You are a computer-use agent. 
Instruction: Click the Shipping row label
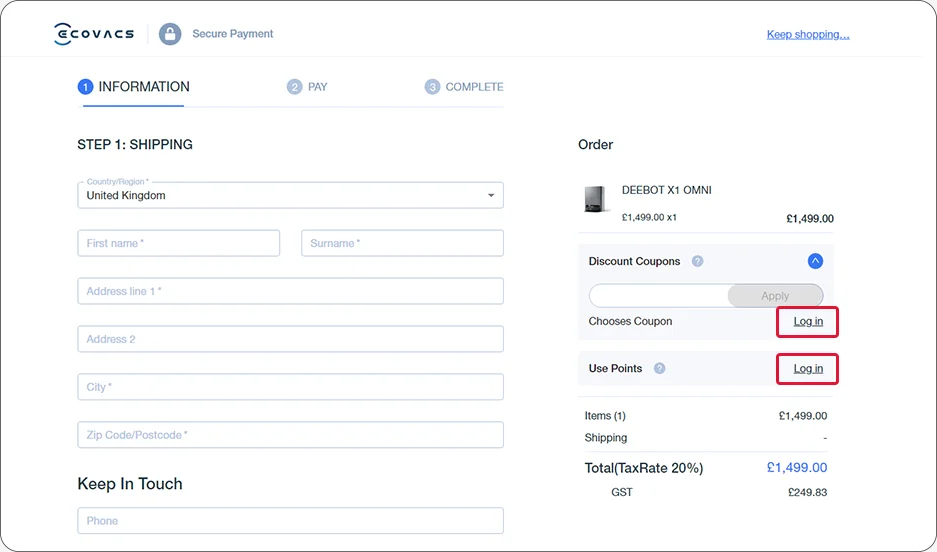tap(605, 438)
